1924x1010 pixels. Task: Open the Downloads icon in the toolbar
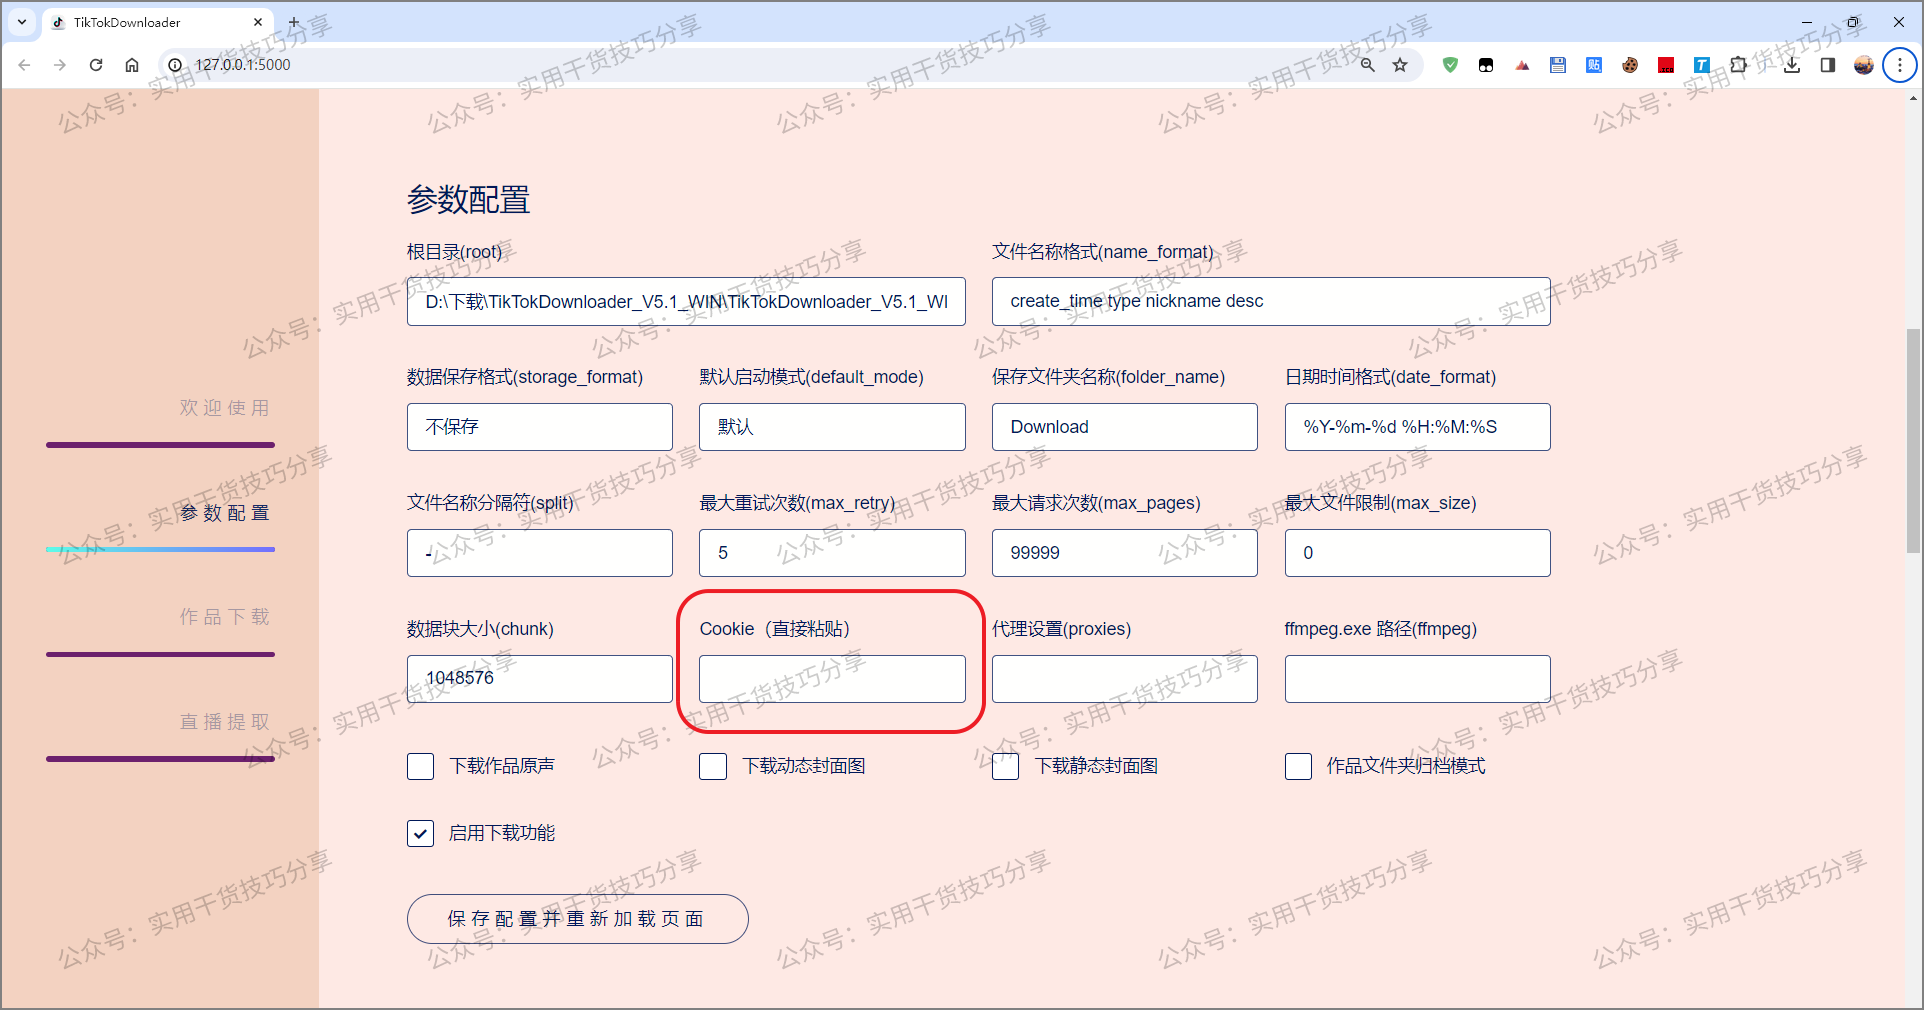[x=1791, y=64]
